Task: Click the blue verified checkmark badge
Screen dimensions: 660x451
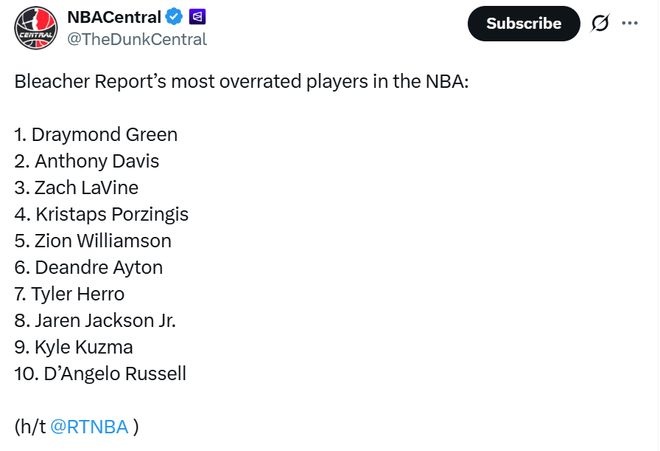Action: 174,16
